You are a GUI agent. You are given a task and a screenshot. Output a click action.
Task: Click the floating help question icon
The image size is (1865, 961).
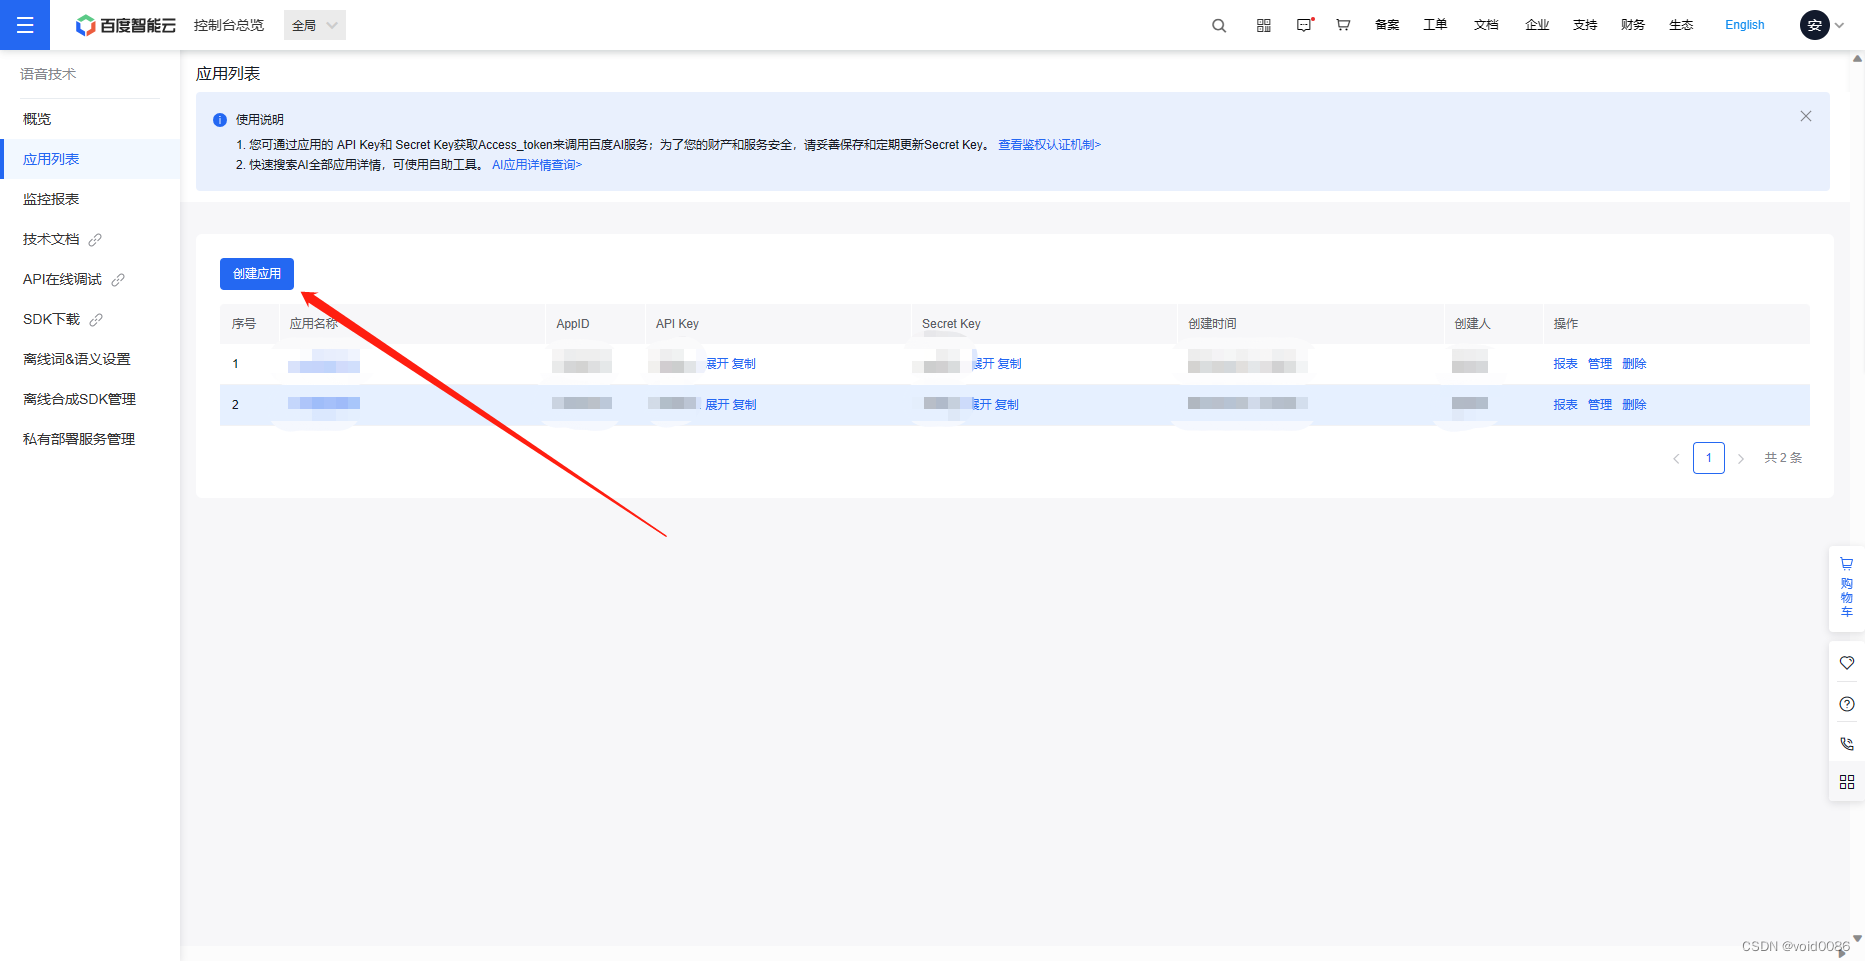(x=1846, y=704)
